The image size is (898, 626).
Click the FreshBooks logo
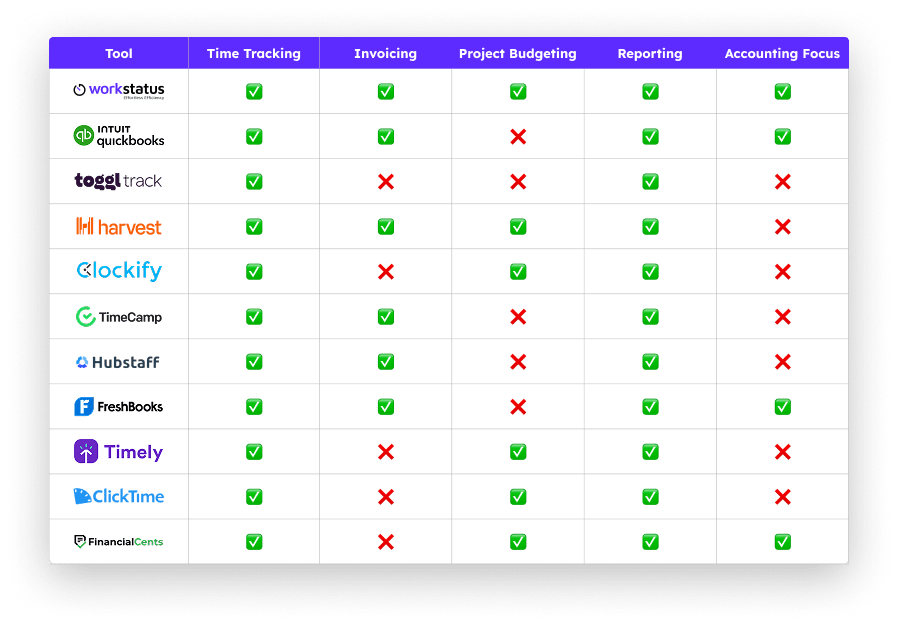(118, 407)
